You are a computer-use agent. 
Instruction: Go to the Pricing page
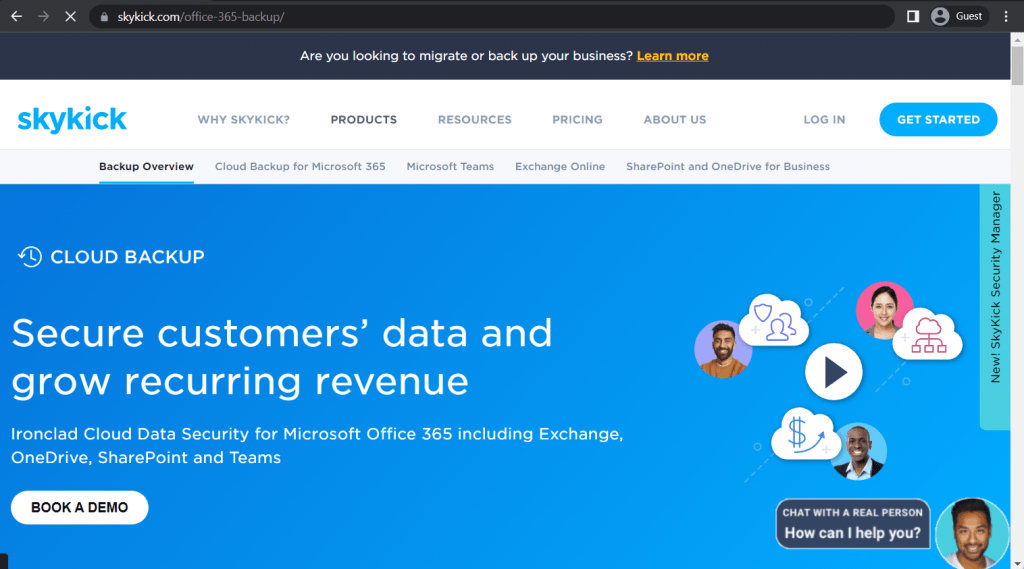click(577, 120)
